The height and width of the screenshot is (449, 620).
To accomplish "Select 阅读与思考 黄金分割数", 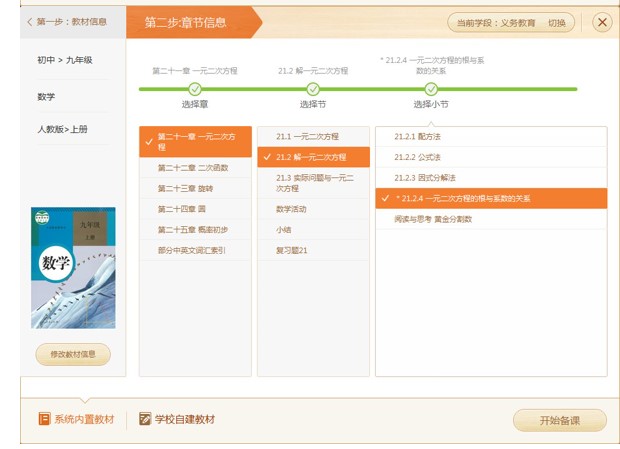I will pyautogui.click(x=491, y=219).
